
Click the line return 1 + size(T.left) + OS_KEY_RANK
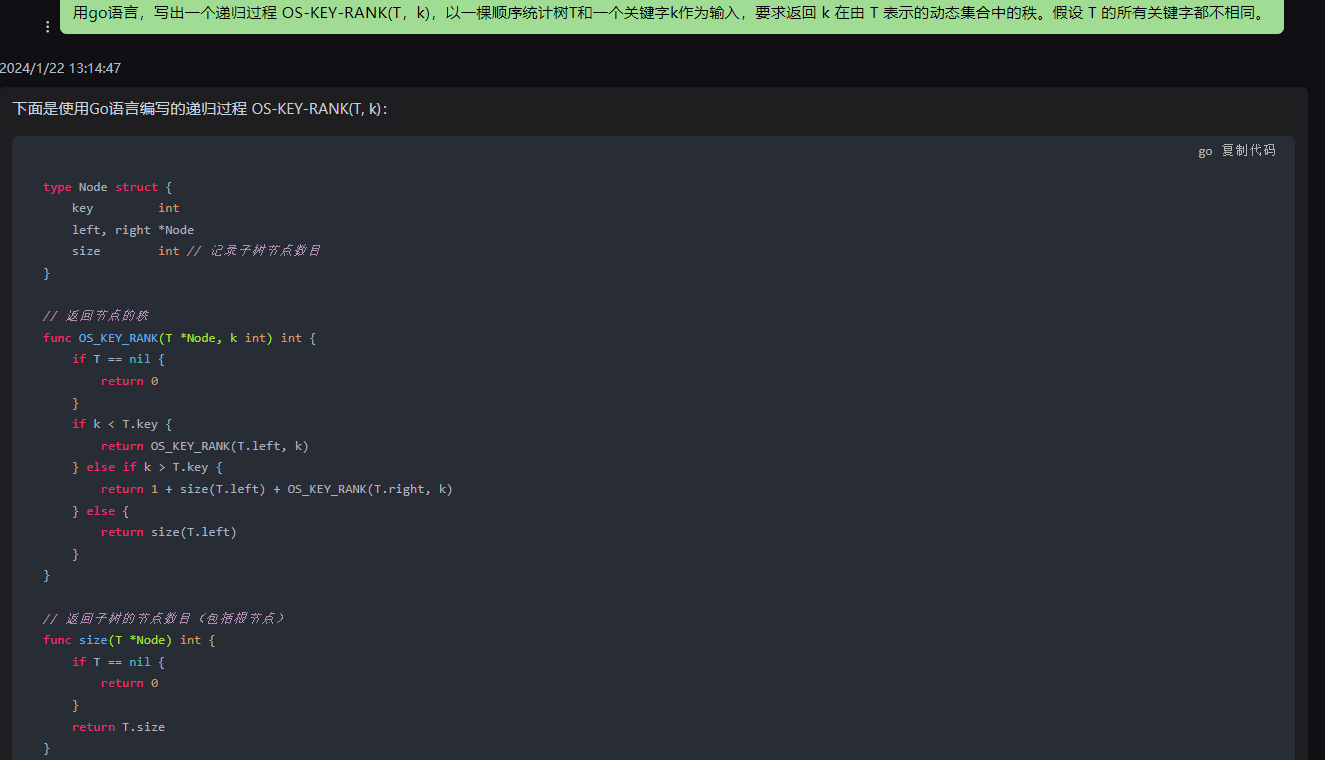tap(277, 489)
